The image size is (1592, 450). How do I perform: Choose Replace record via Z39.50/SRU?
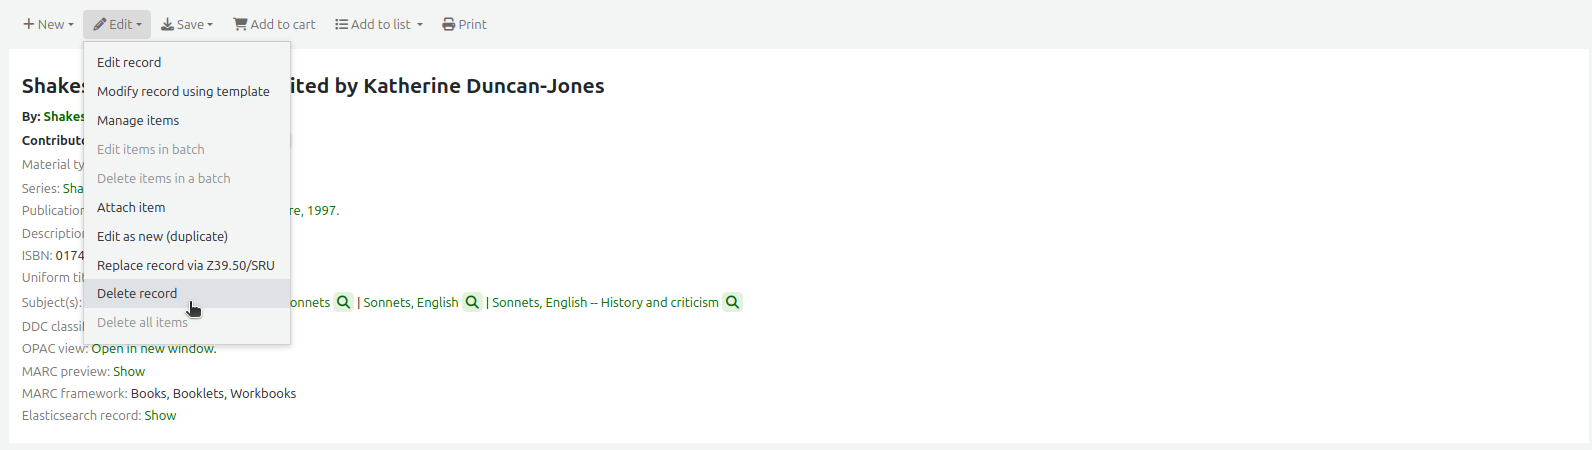coord(186,265)
